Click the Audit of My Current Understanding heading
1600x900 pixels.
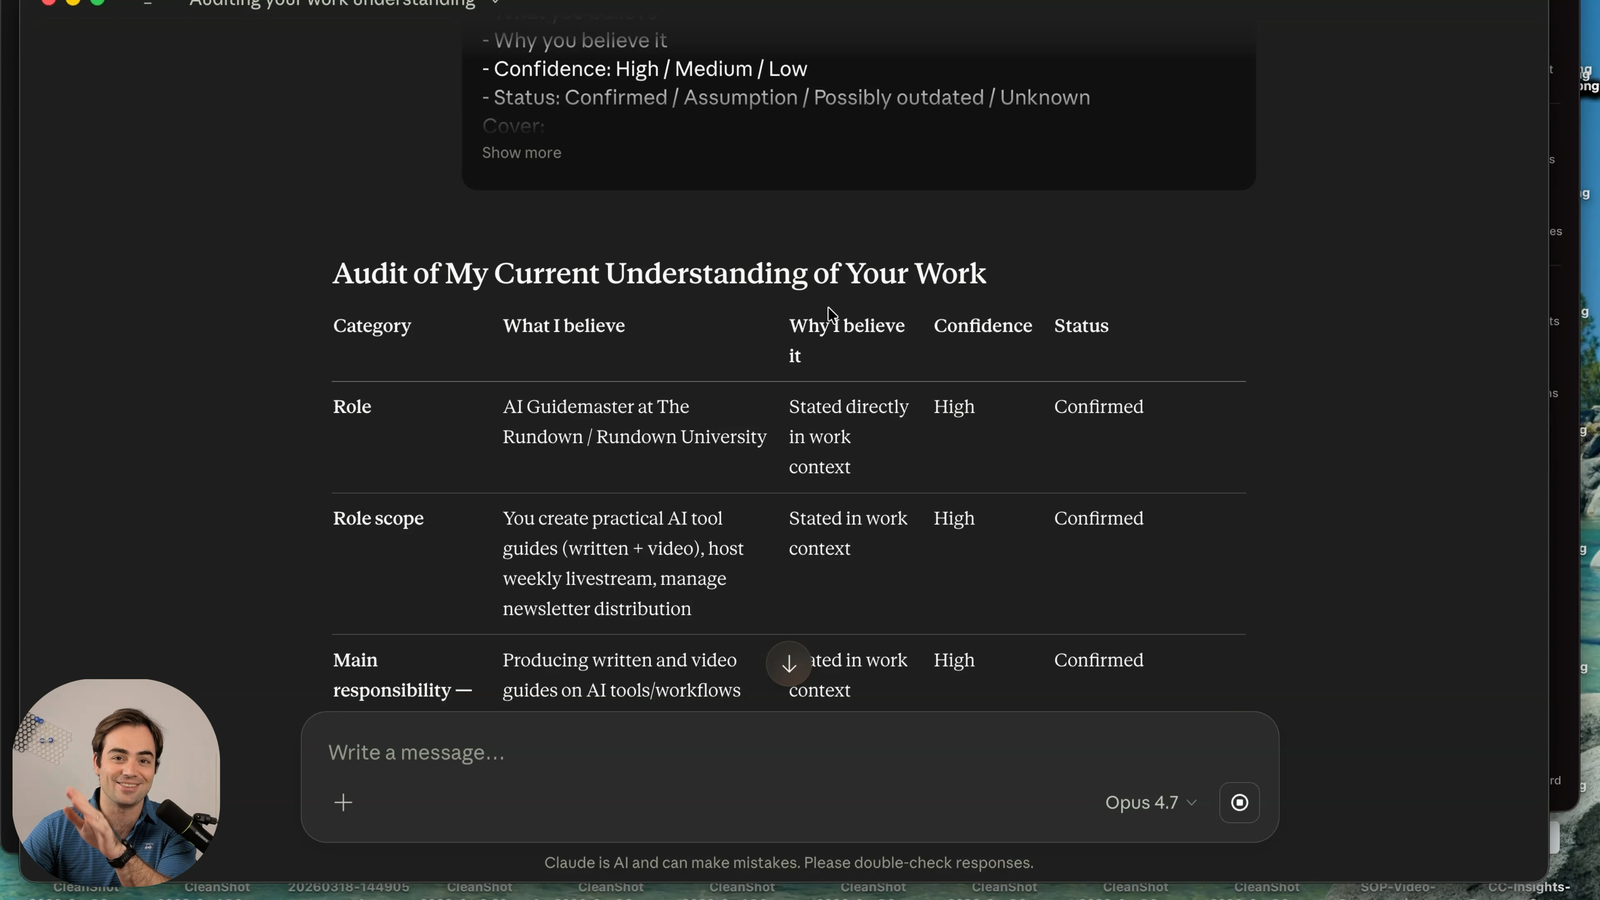tap(659, 273)
